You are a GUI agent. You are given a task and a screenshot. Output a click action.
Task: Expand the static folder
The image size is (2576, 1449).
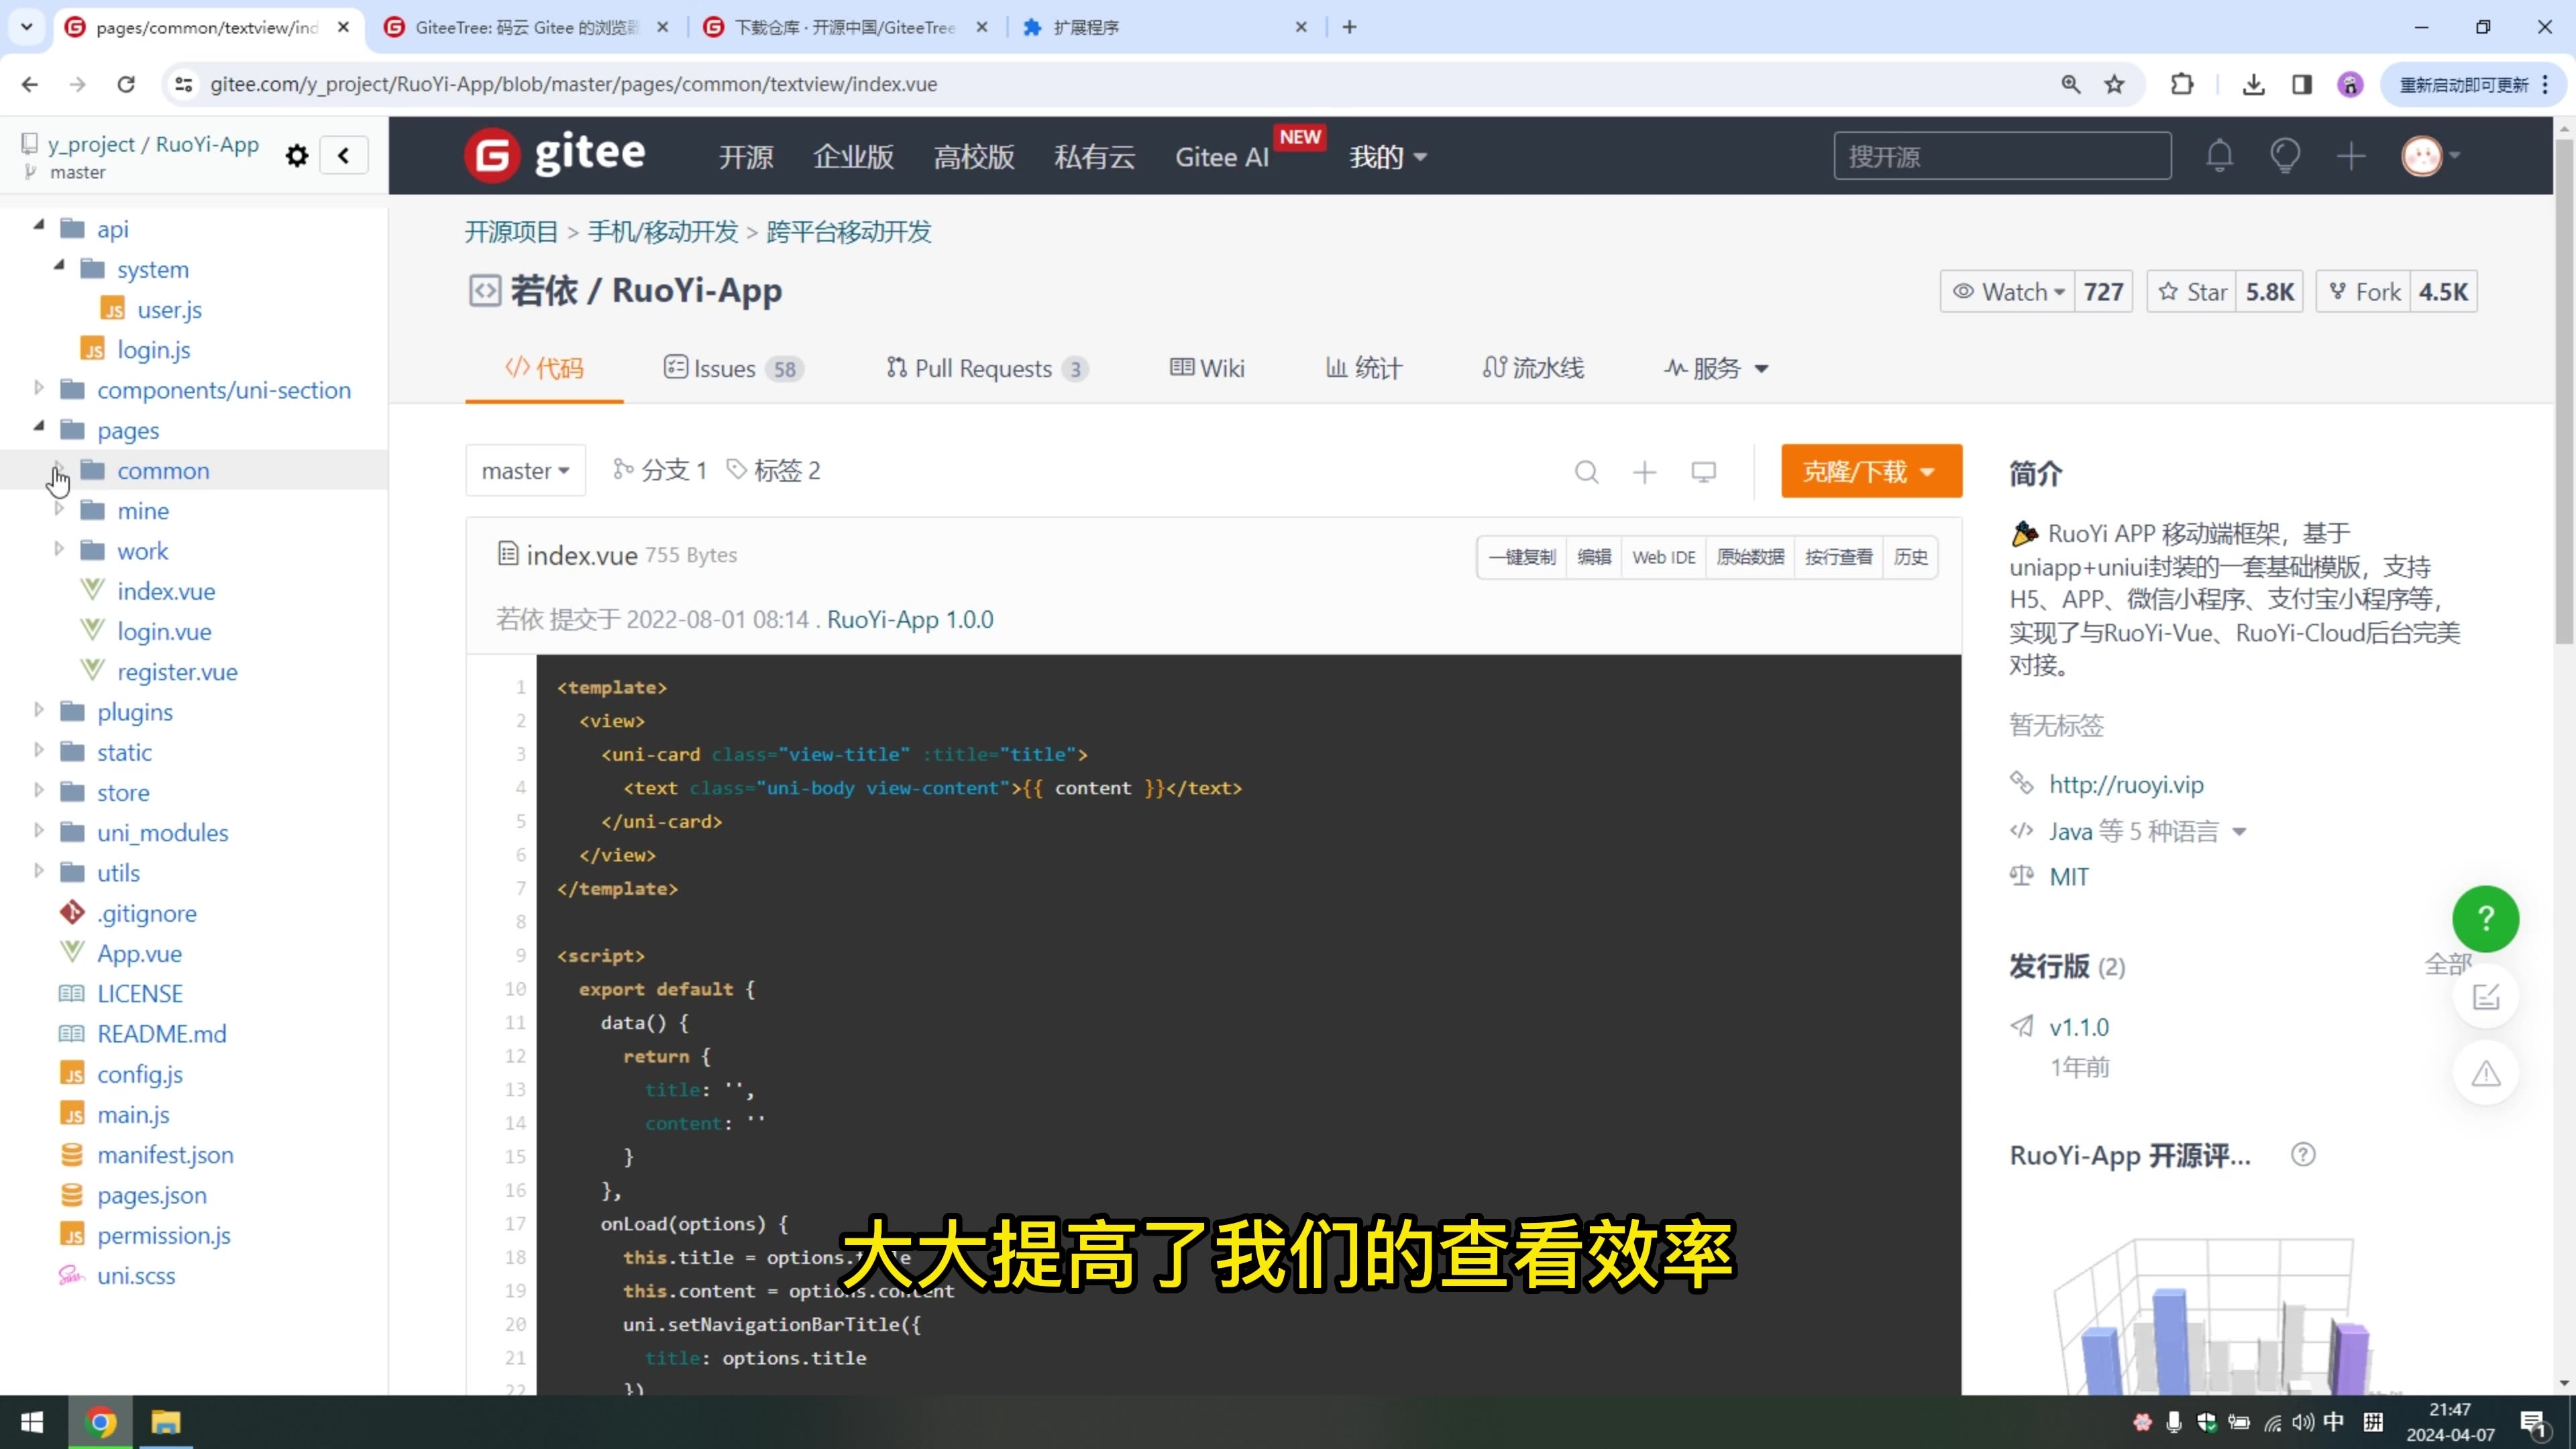coord(39,749)
